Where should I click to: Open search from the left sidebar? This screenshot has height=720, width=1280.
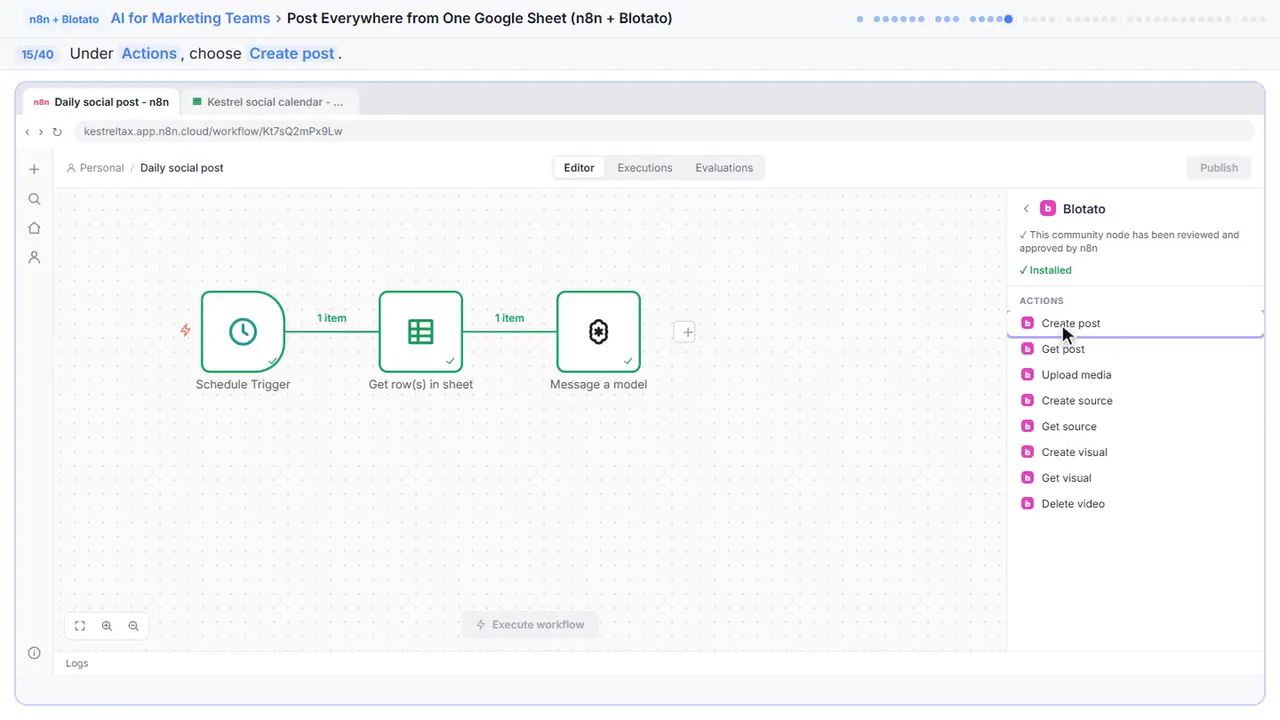click(34, 199)
